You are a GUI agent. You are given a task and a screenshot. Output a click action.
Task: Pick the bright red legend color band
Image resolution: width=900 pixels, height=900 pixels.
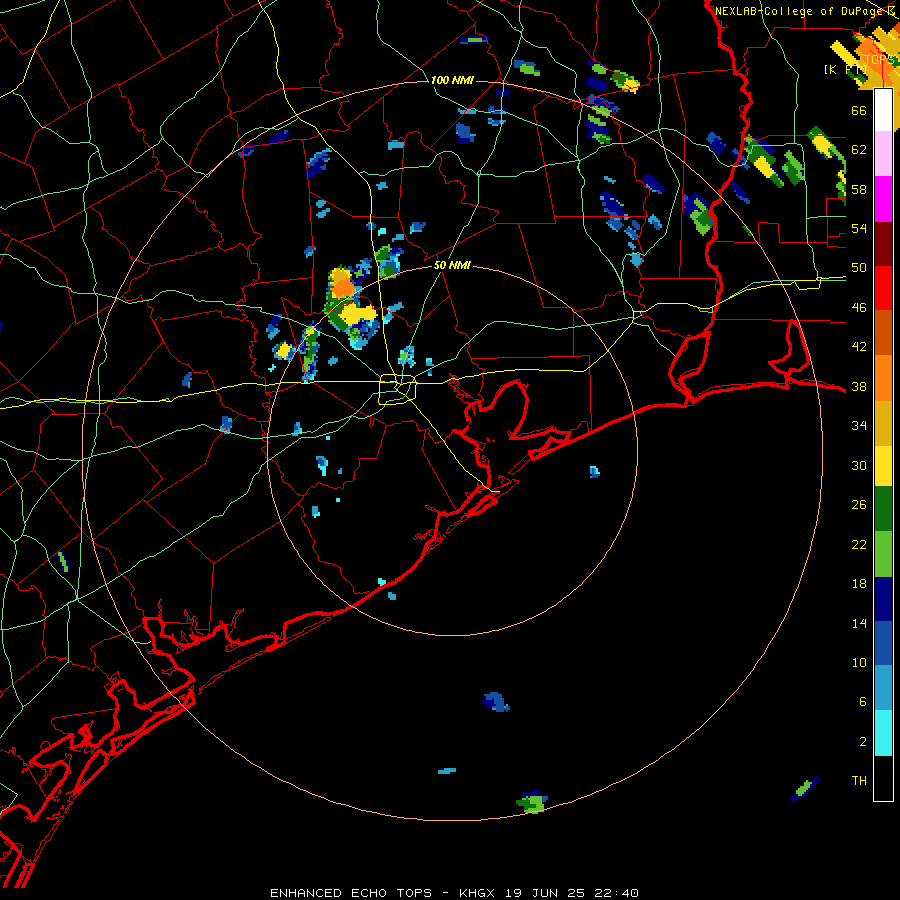pos(883,288)
